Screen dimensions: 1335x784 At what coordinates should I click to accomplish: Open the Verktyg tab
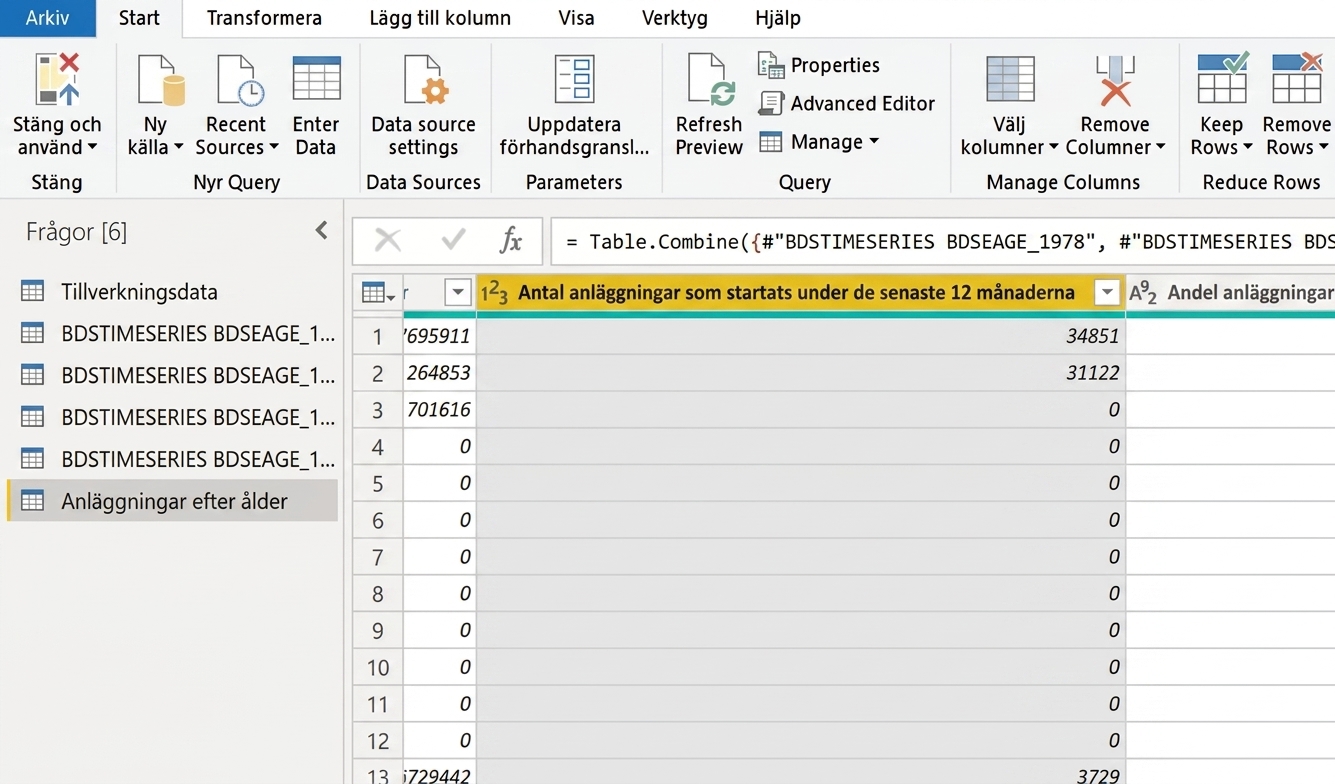pos(675,18)
